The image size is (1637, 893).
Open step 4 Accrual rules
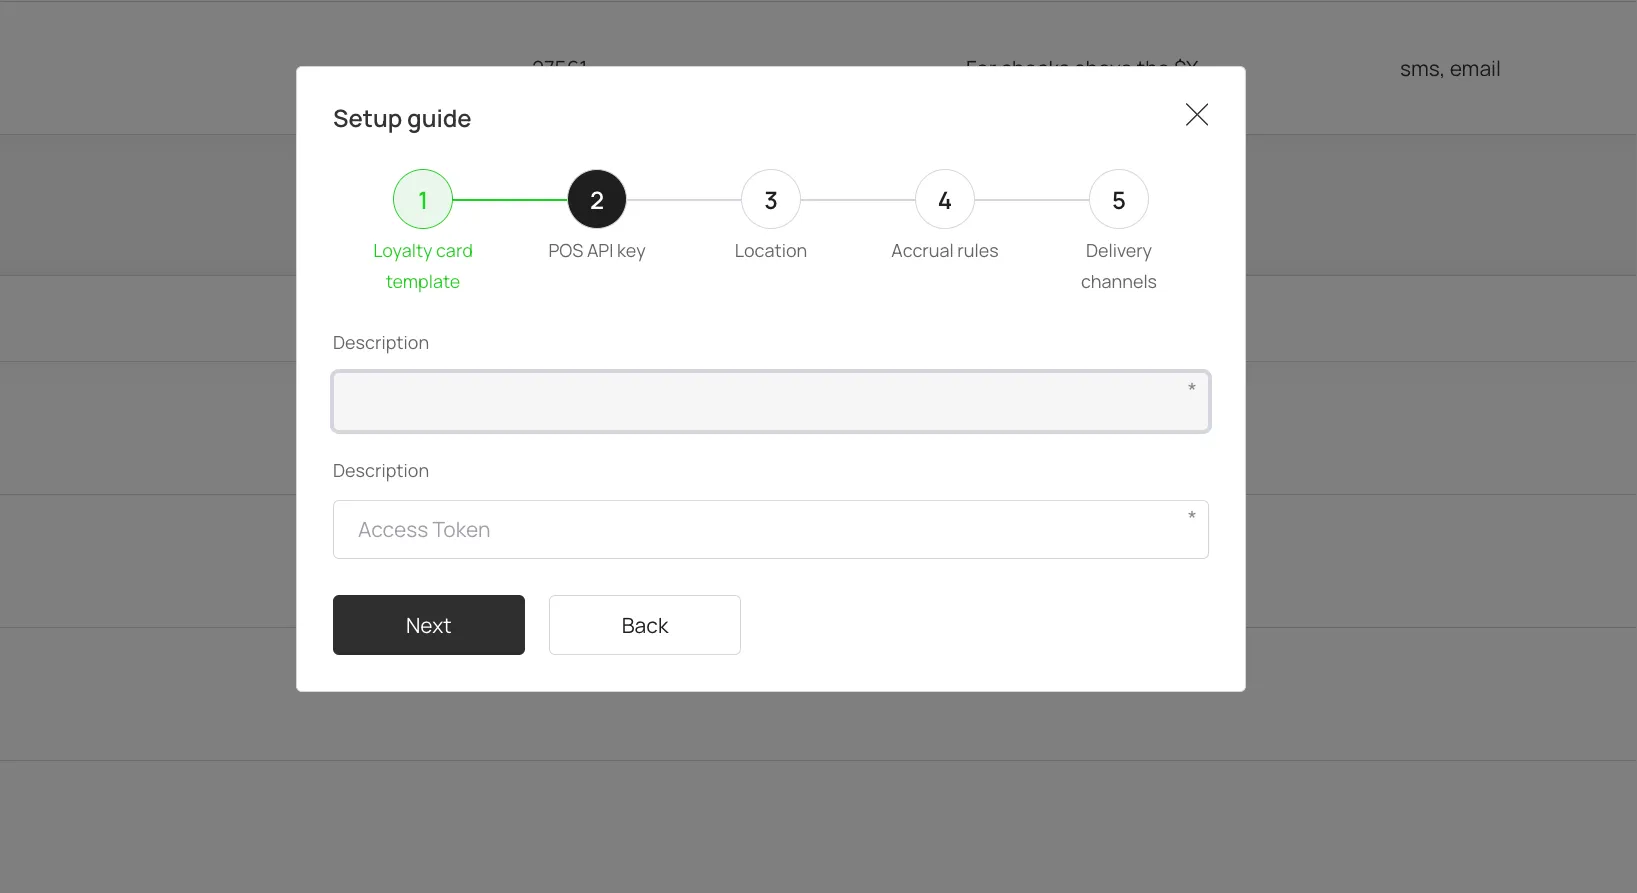pos(945,200)
